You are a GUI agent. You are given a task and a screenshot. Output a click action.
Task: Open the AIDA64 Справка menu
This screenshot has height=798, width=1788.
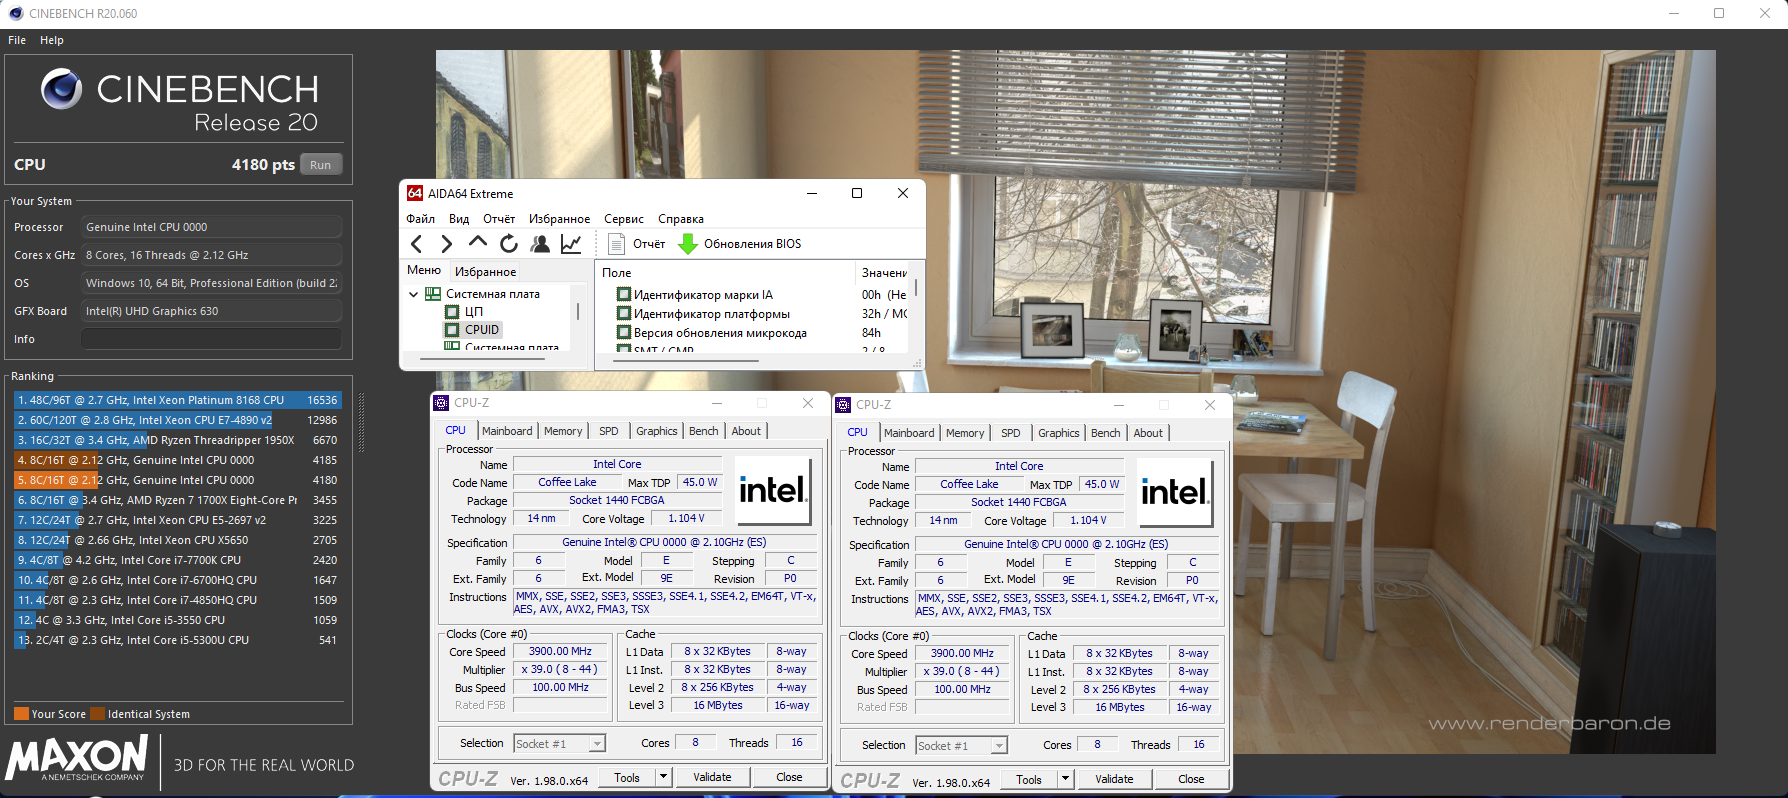tap(681, 219)
